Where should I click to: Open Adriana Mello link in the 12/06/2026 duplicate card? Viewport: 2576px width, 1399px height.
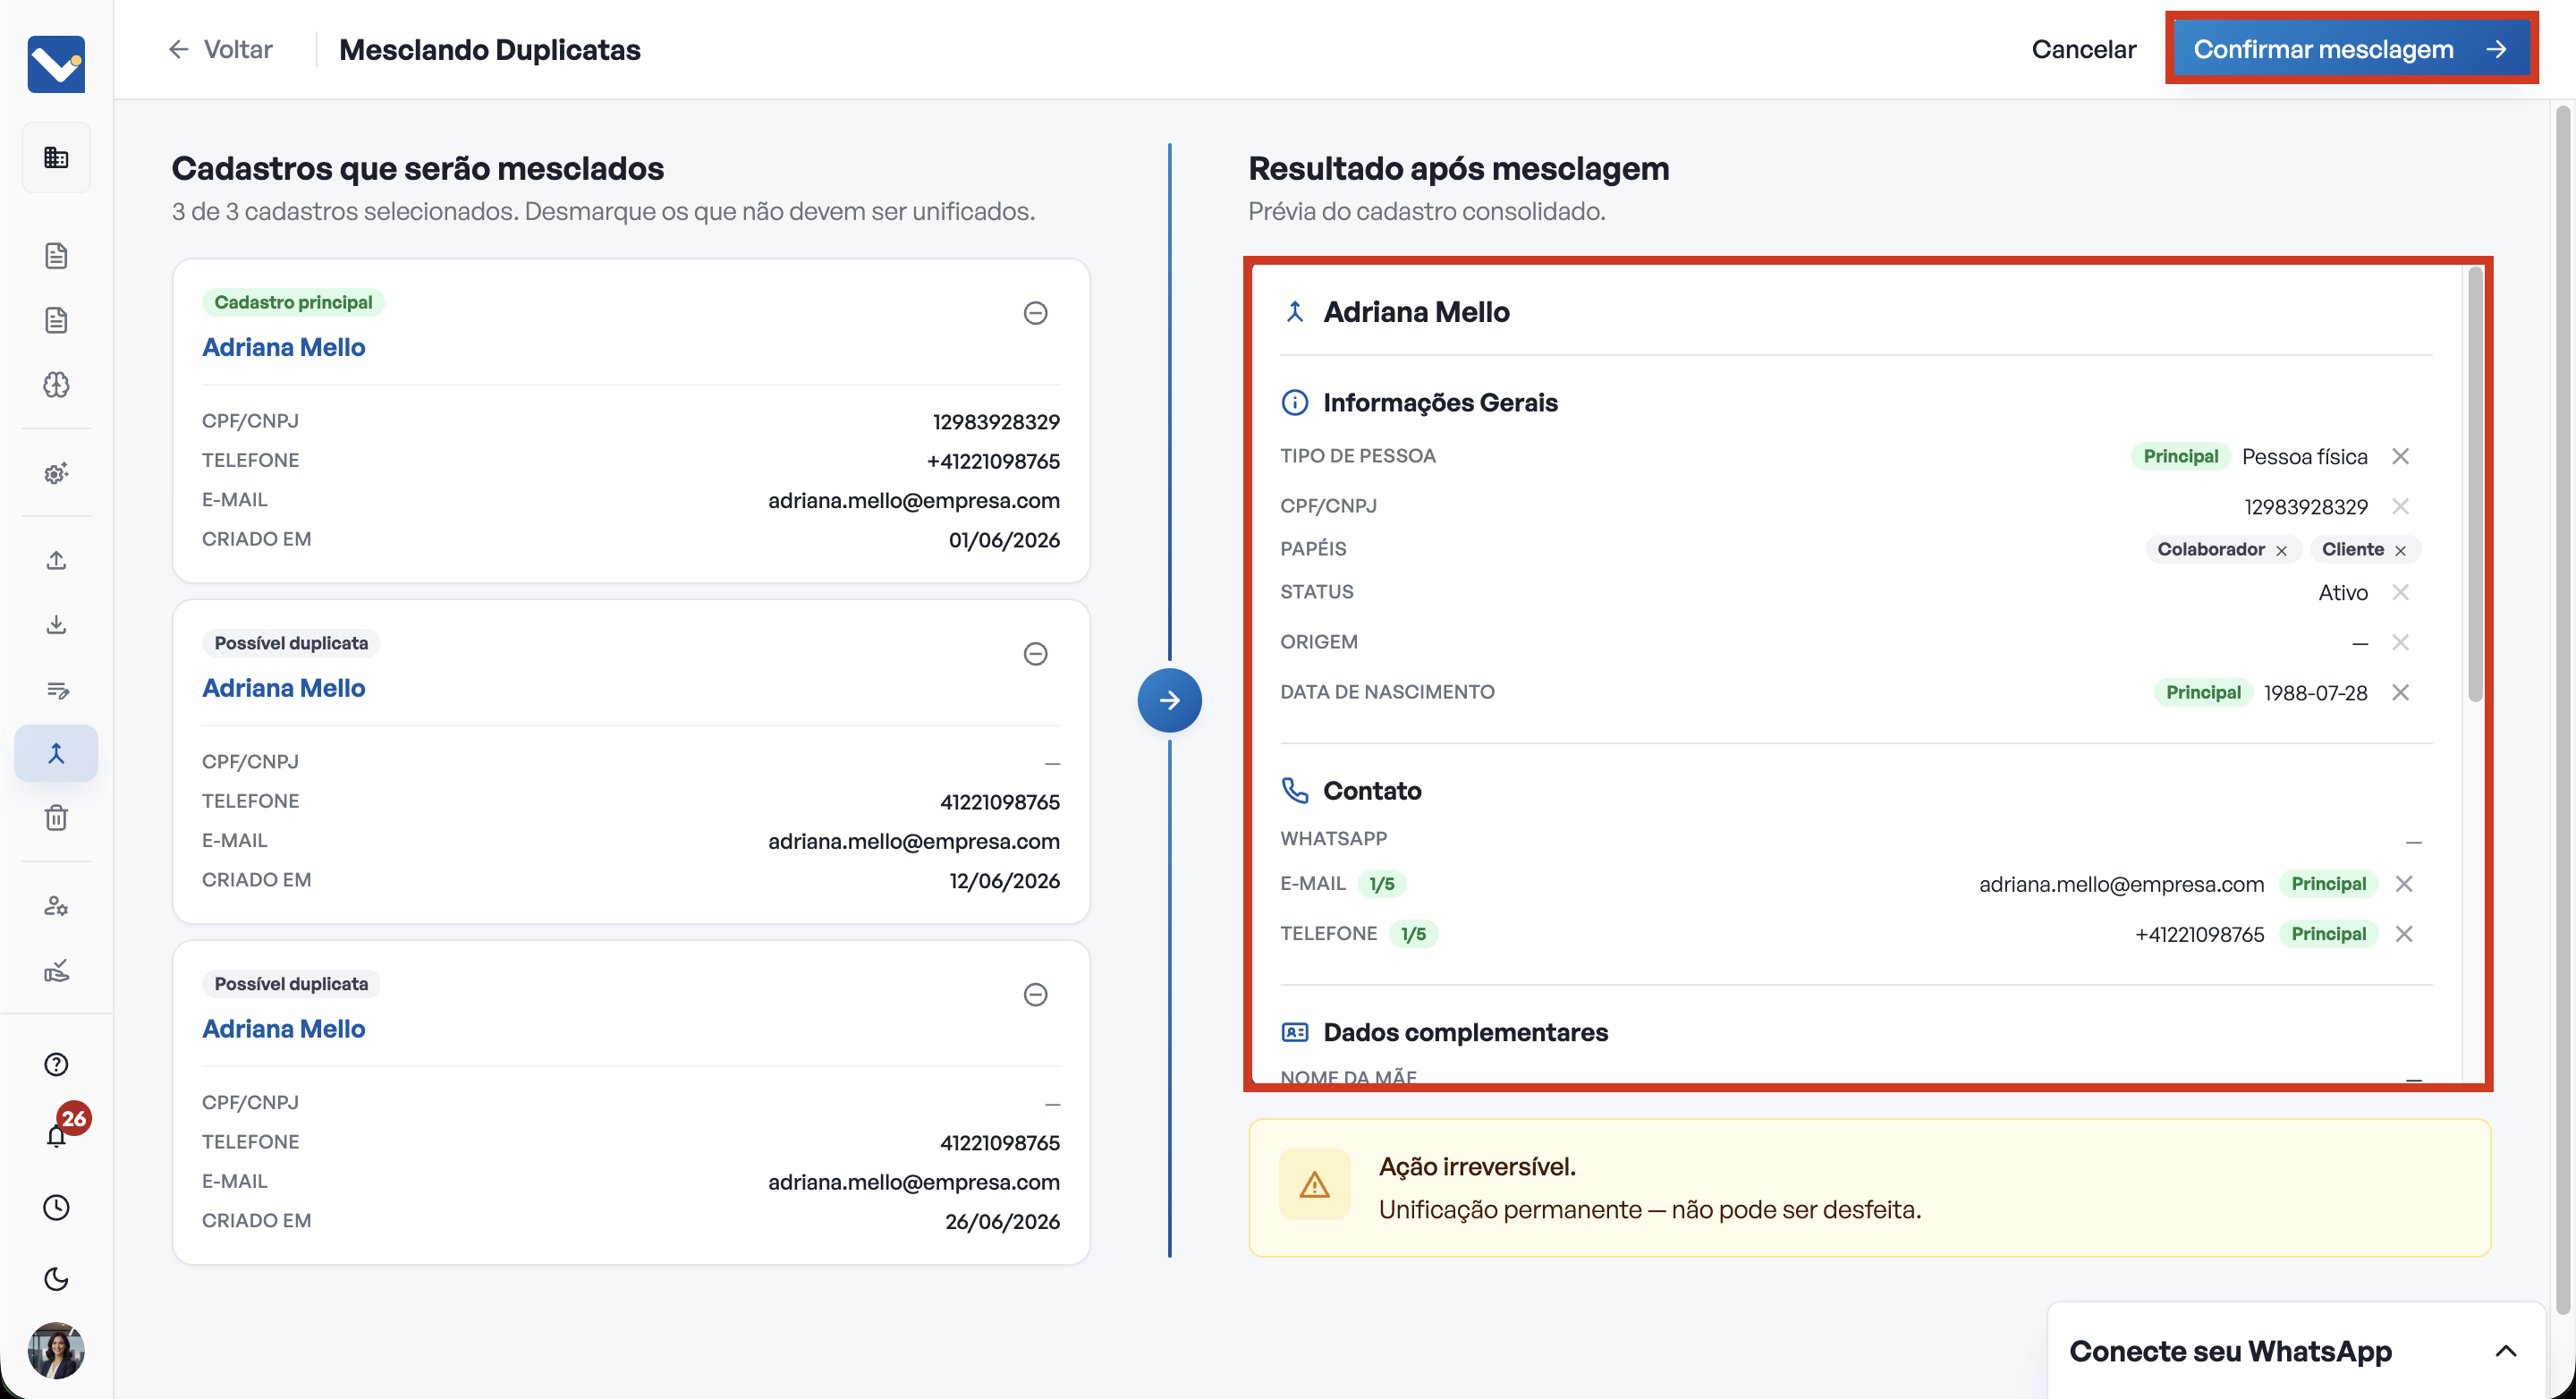(x=284, y=688)
